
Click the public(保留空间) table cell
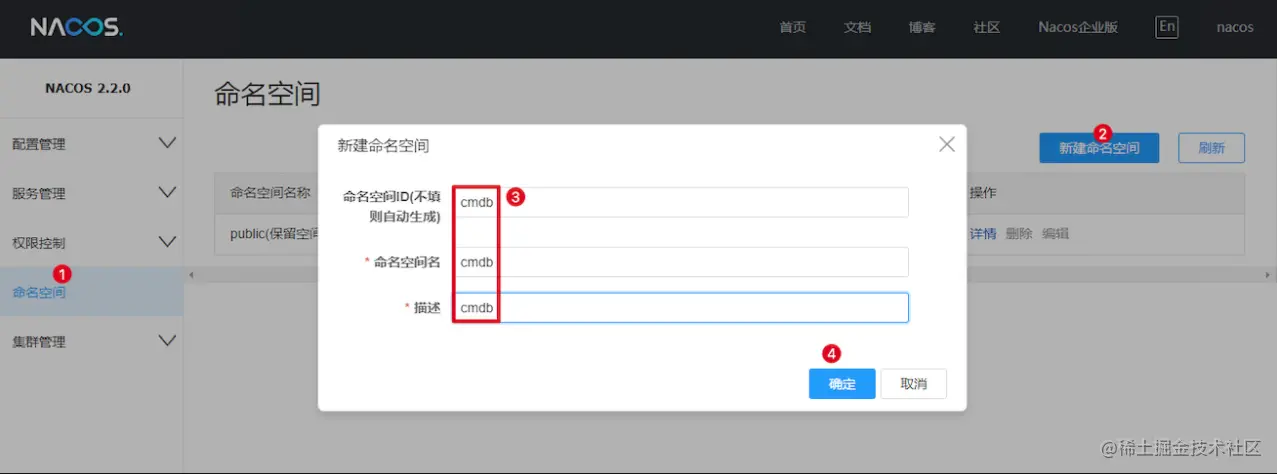[x=274, y=234]
